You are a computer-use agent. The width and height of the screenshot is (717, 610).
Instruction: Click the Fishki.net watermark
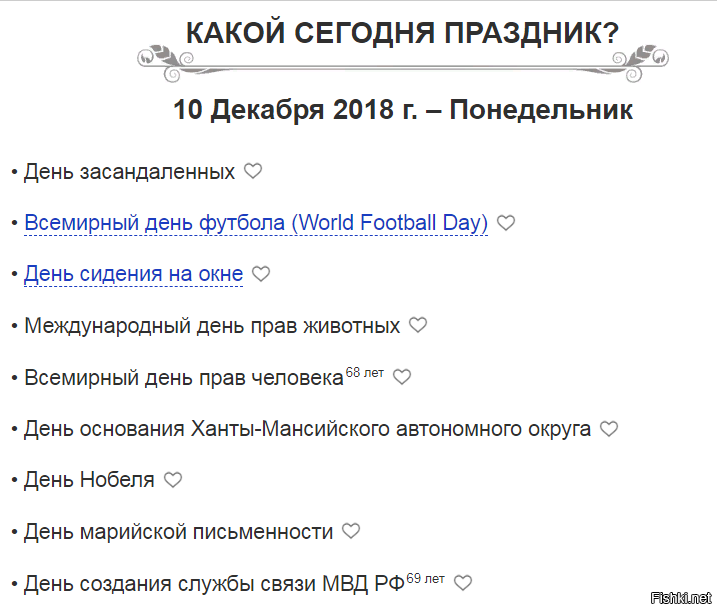click(680, 598)
